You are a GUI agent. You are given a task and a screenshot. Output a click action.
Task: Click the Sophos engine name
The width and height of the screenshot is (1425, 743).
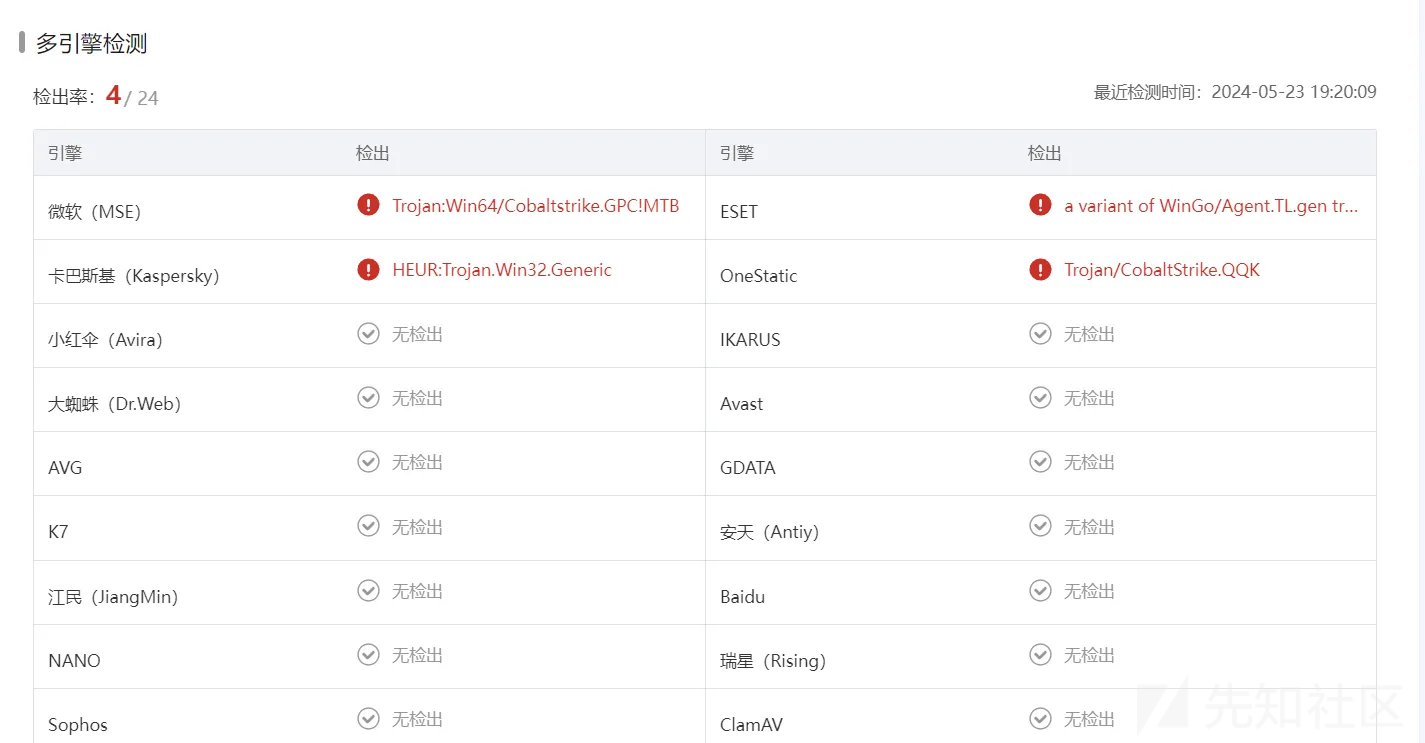(x=78, y=725)
